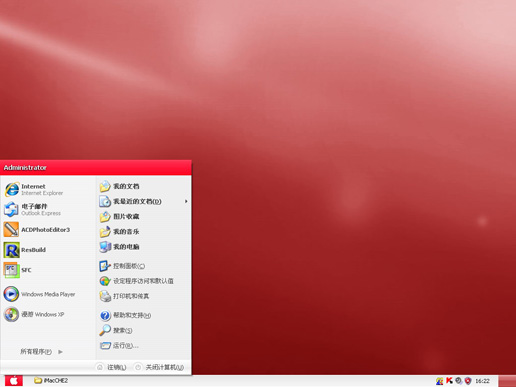The width and height of the screenshot is (516, 387).
Task: Click the Turn Off Computer power icon
Action: 138,367
